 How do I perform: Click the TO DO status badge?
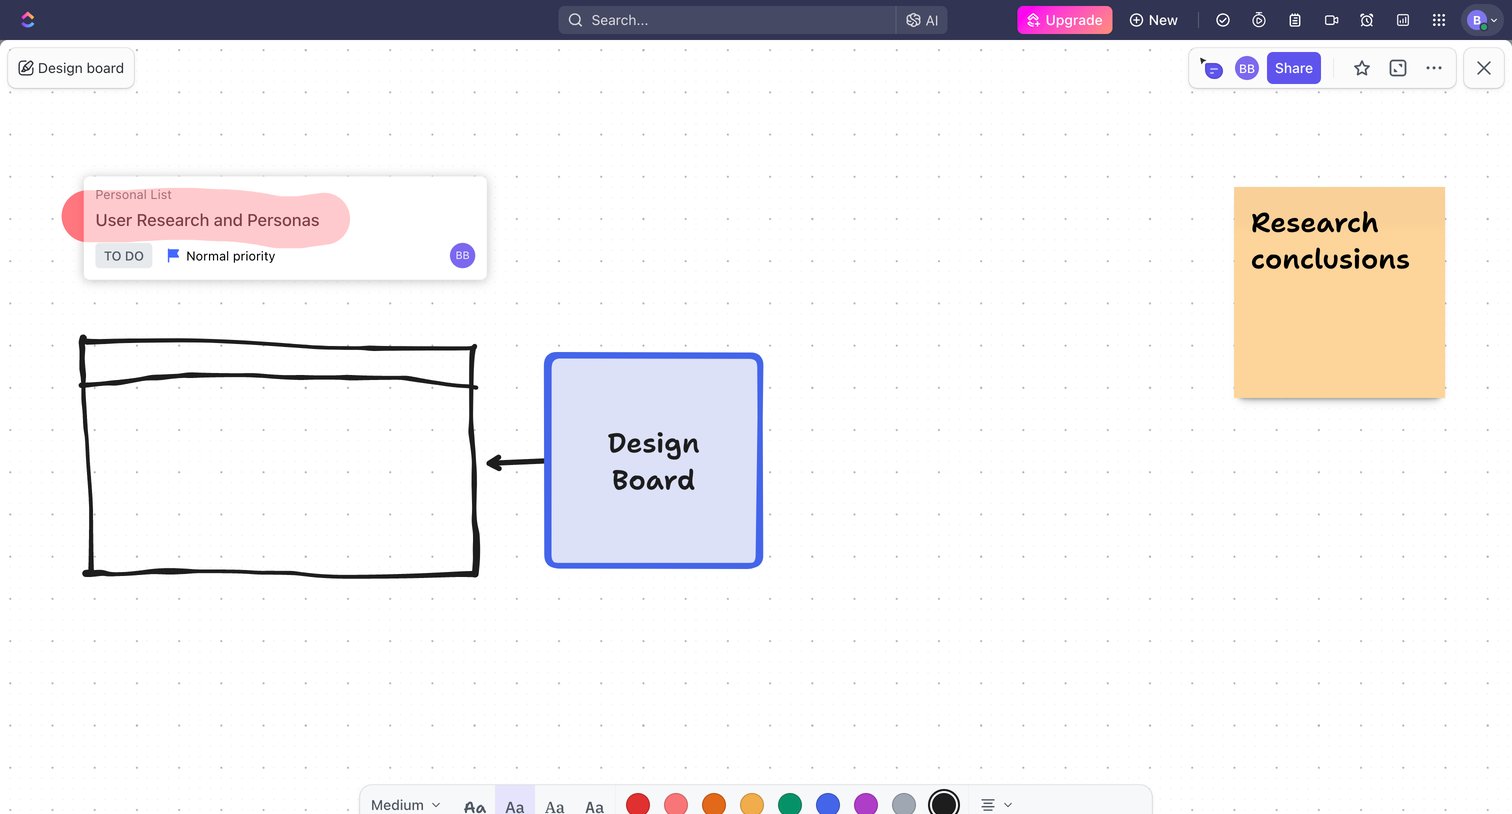[124, 256]
